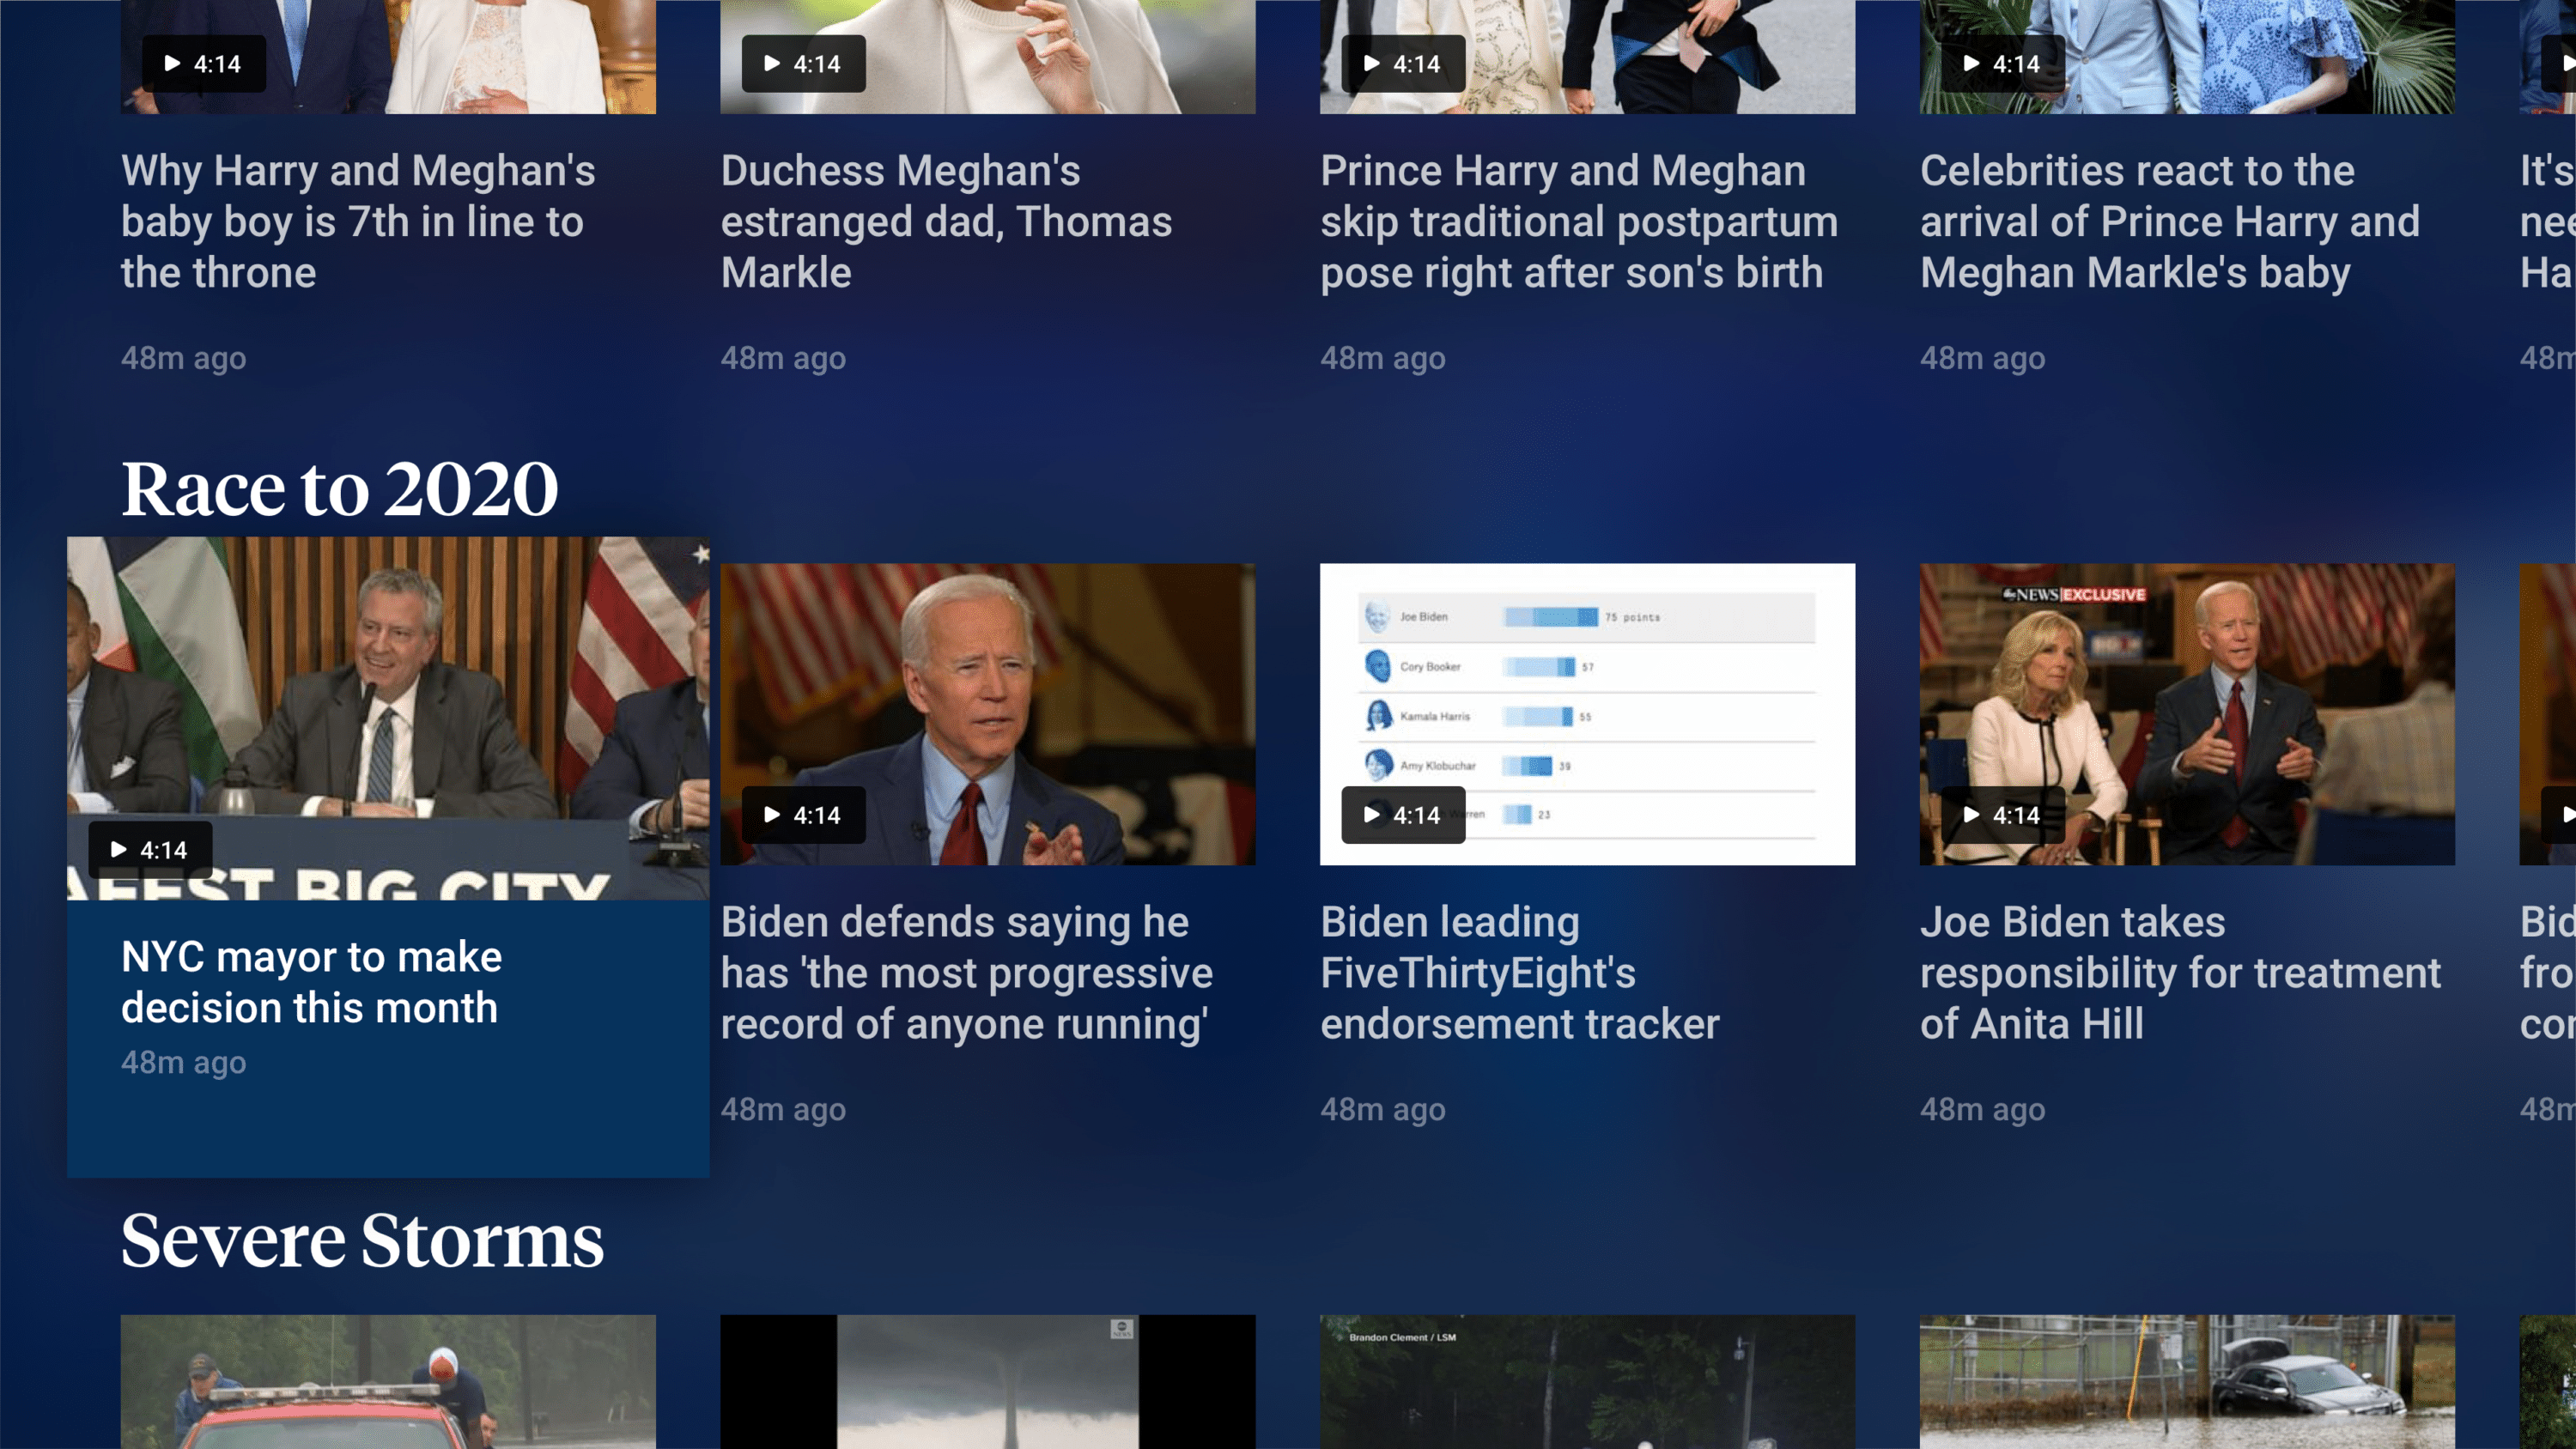Open the Race to 2020 section heading

340,489
